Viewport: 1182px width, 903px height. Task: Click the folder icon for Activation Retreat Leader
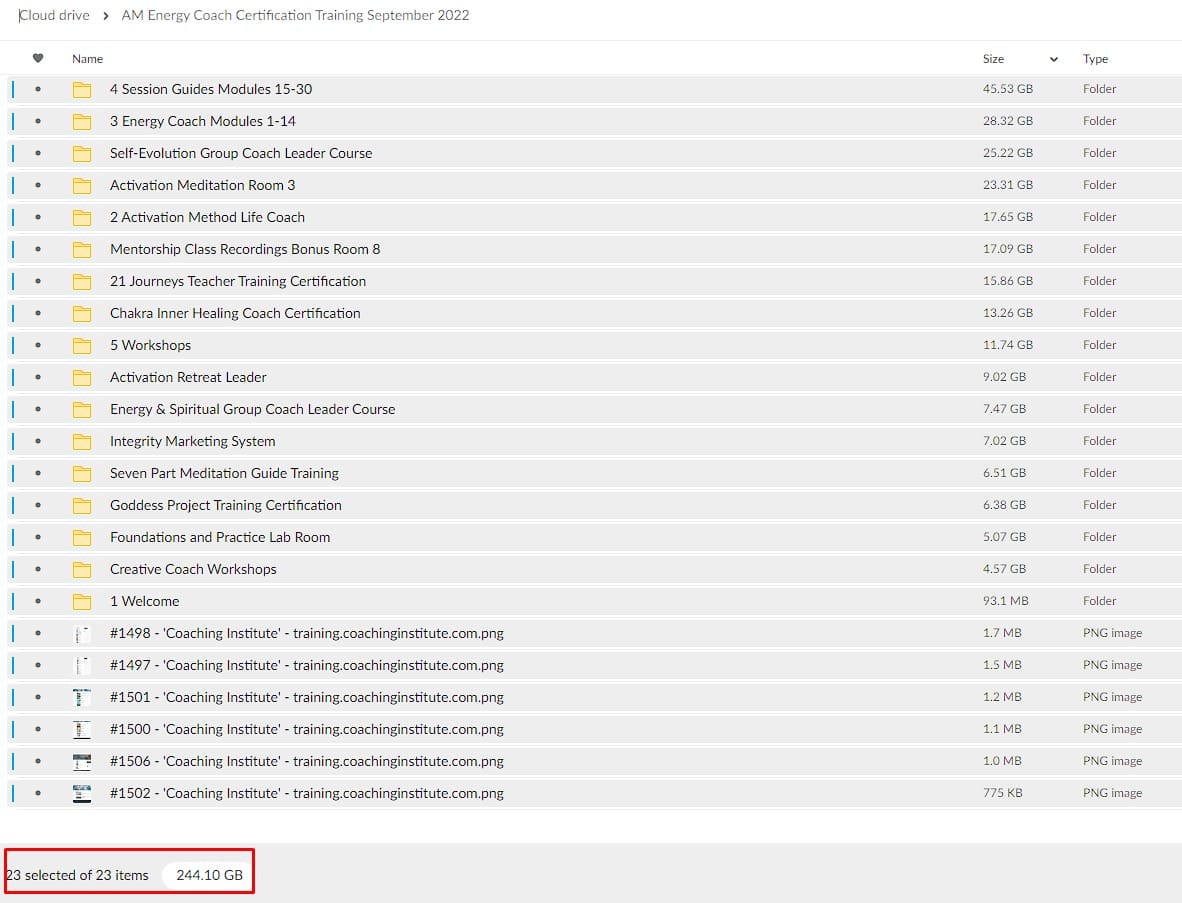point(82,378)
